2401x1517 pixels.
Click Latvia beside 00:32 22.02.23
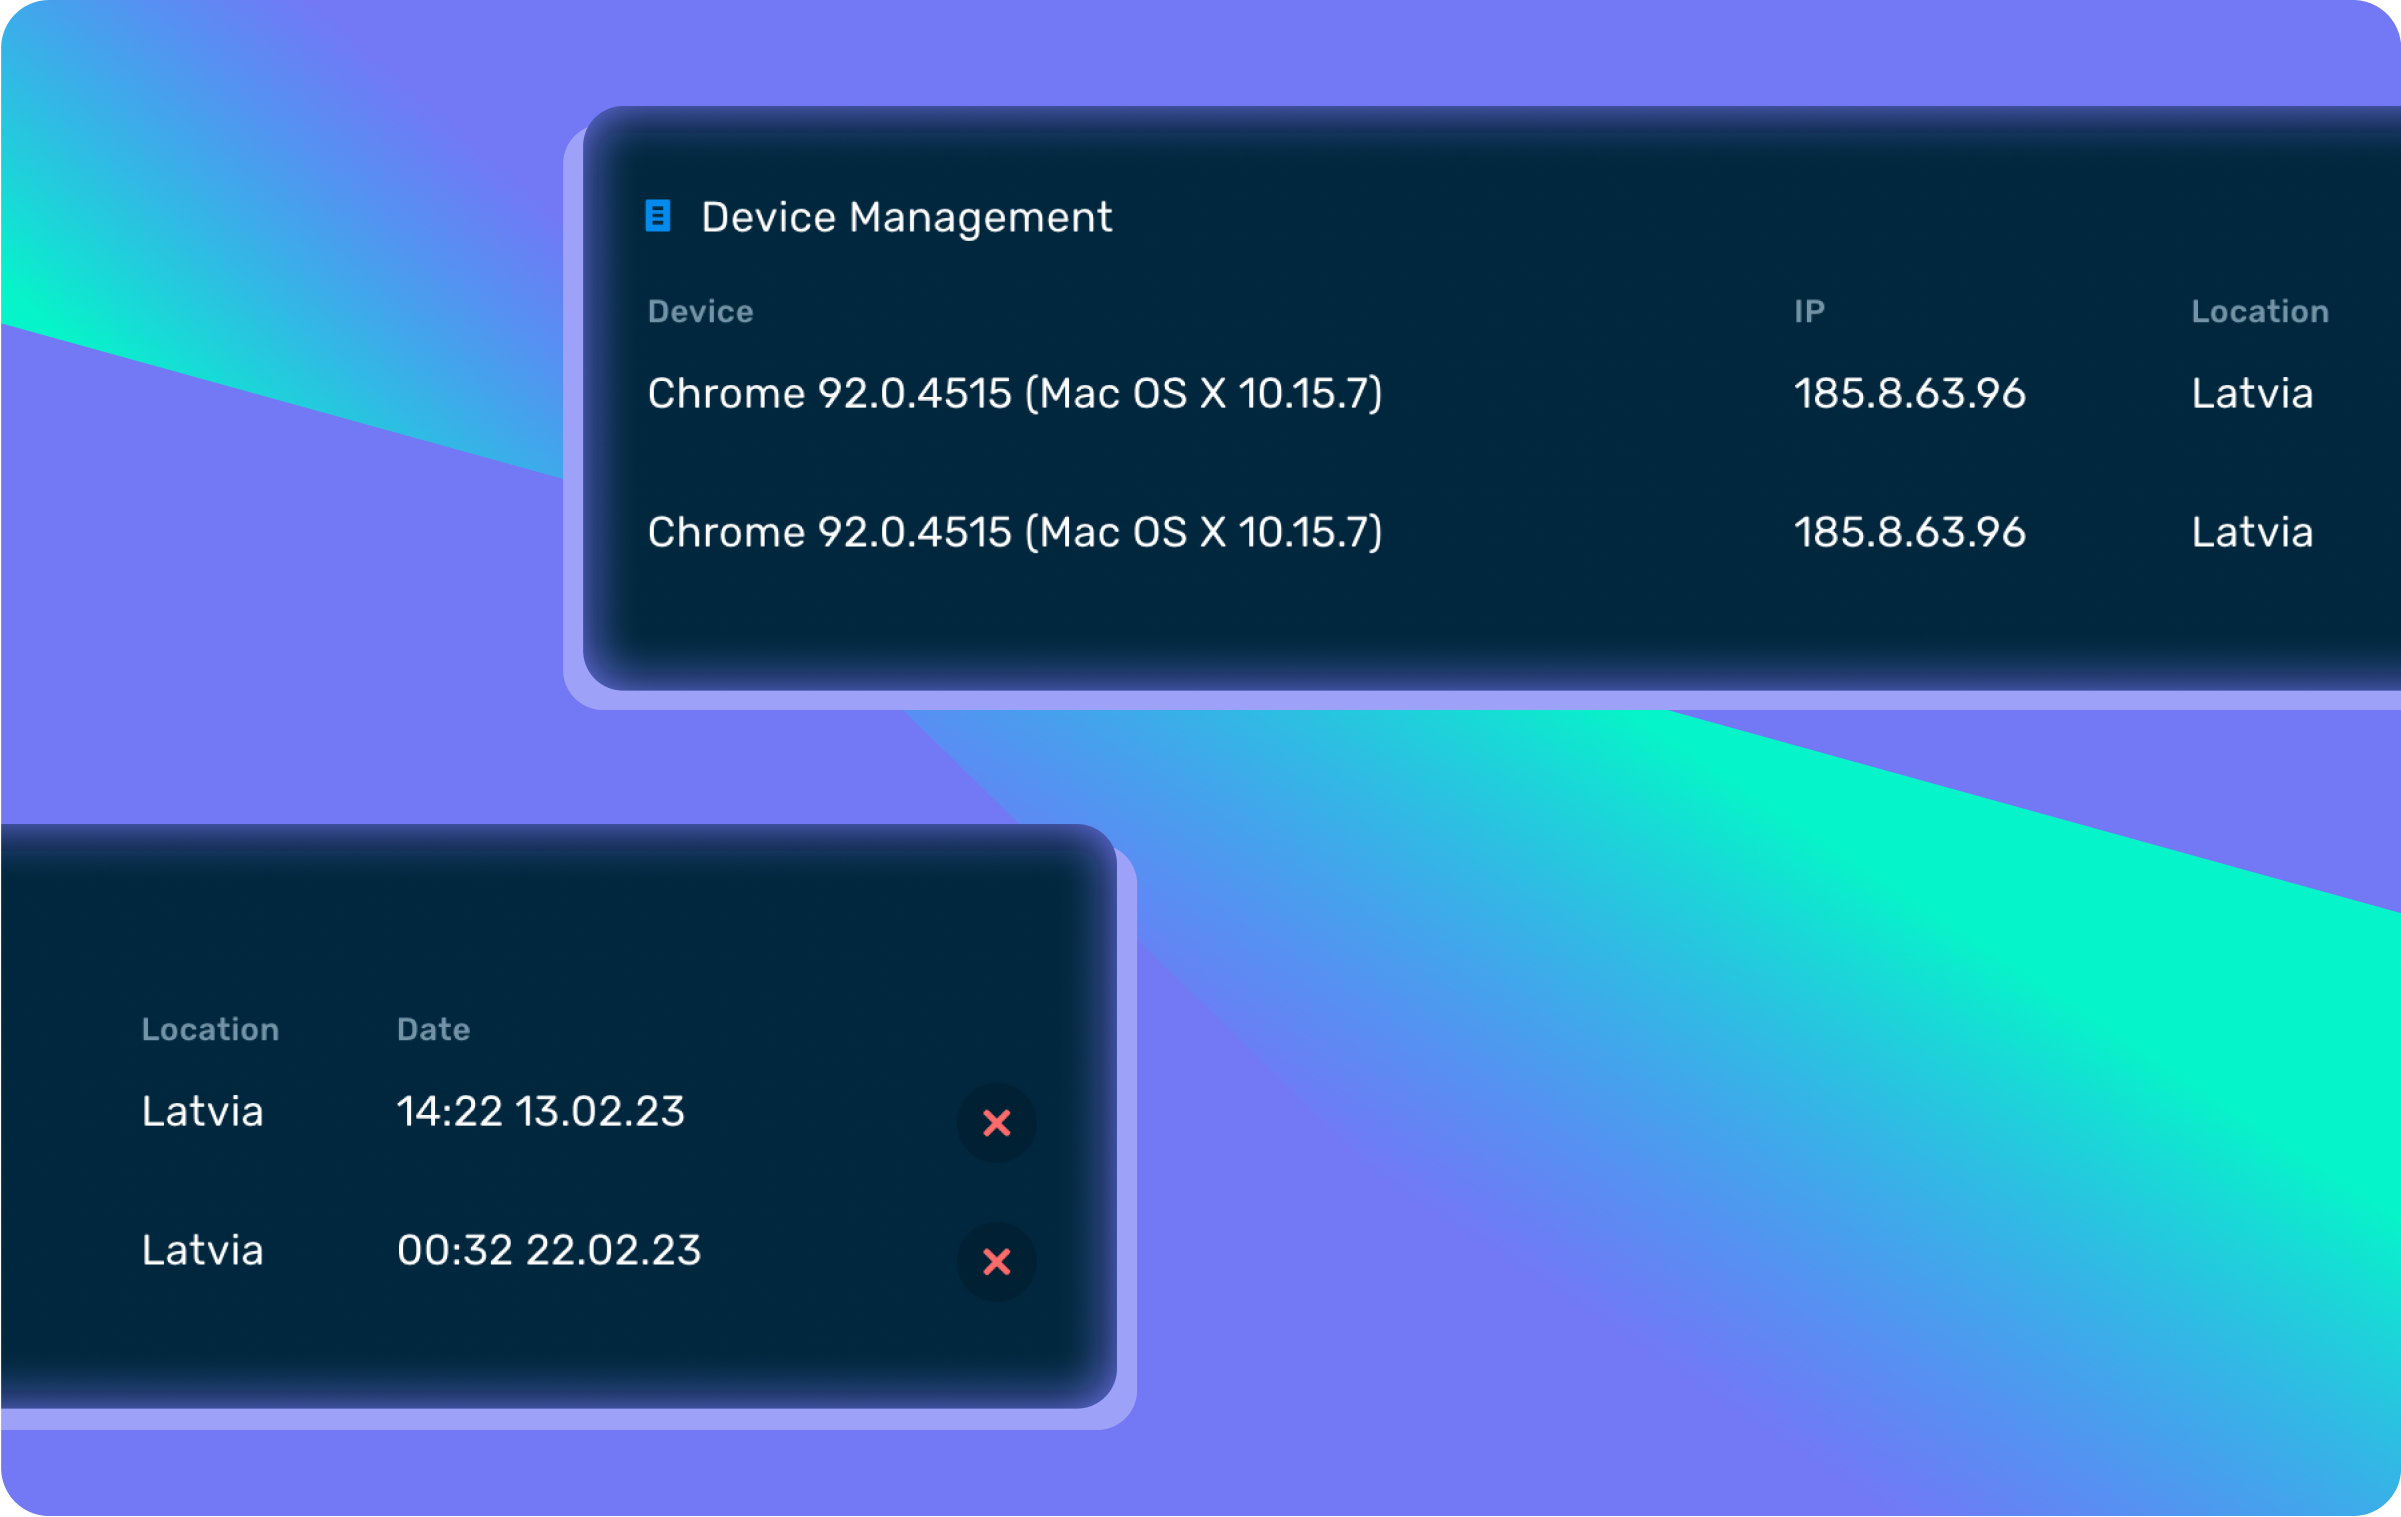[x=202, y=1250]
